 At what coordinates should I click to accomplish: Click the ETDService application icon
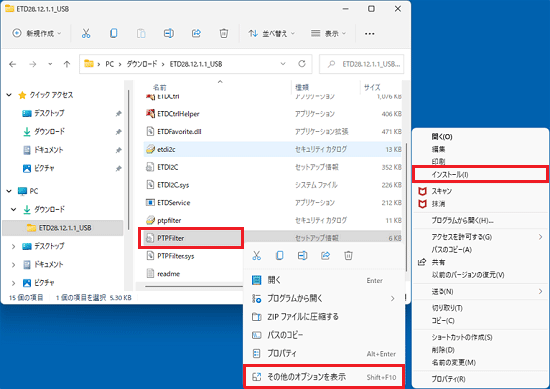click(150, 202)
